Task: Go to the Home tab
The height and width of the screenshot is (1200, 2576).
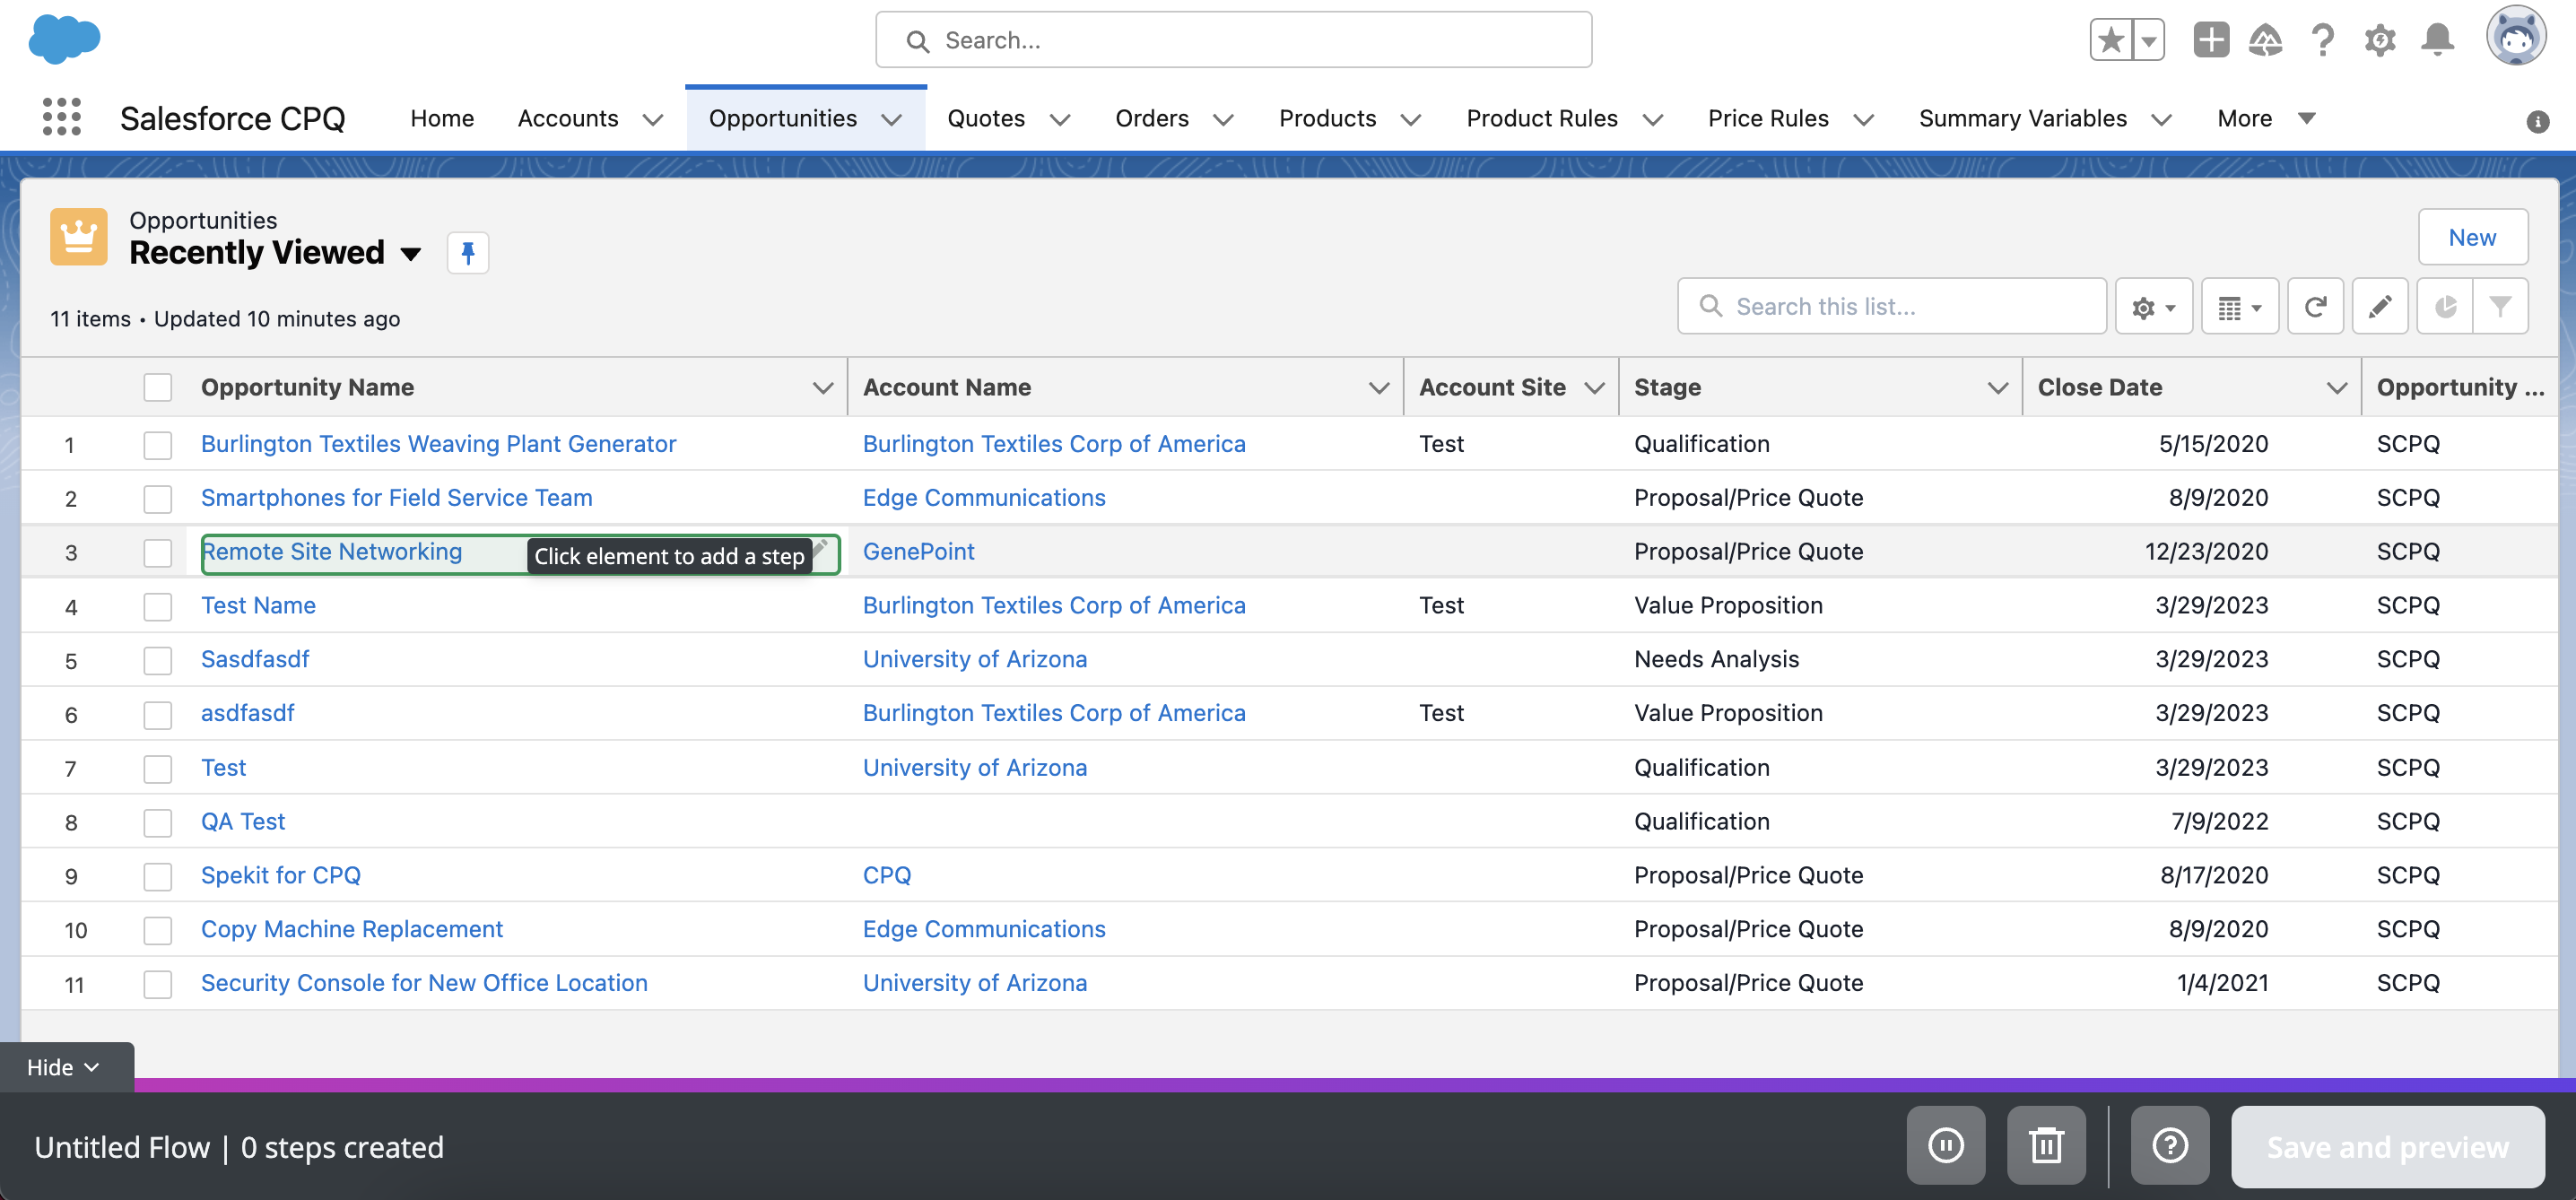Action: (442, 118)
